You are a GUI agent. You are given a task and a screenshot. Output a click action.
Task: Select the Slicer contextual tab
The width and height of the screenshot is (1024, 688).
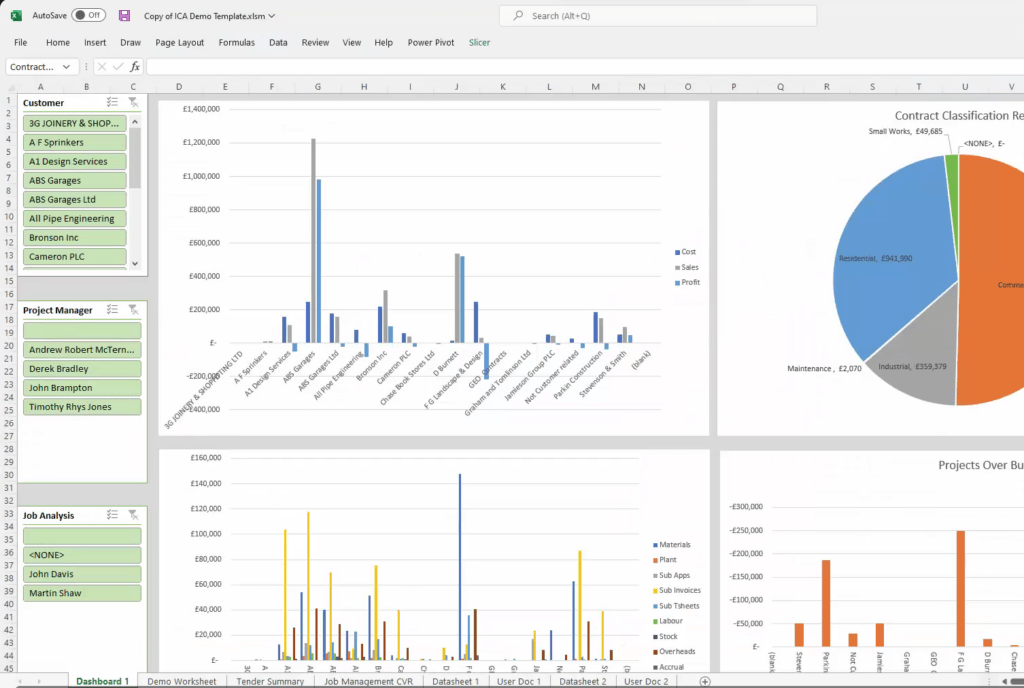click(x=479, y=42)
